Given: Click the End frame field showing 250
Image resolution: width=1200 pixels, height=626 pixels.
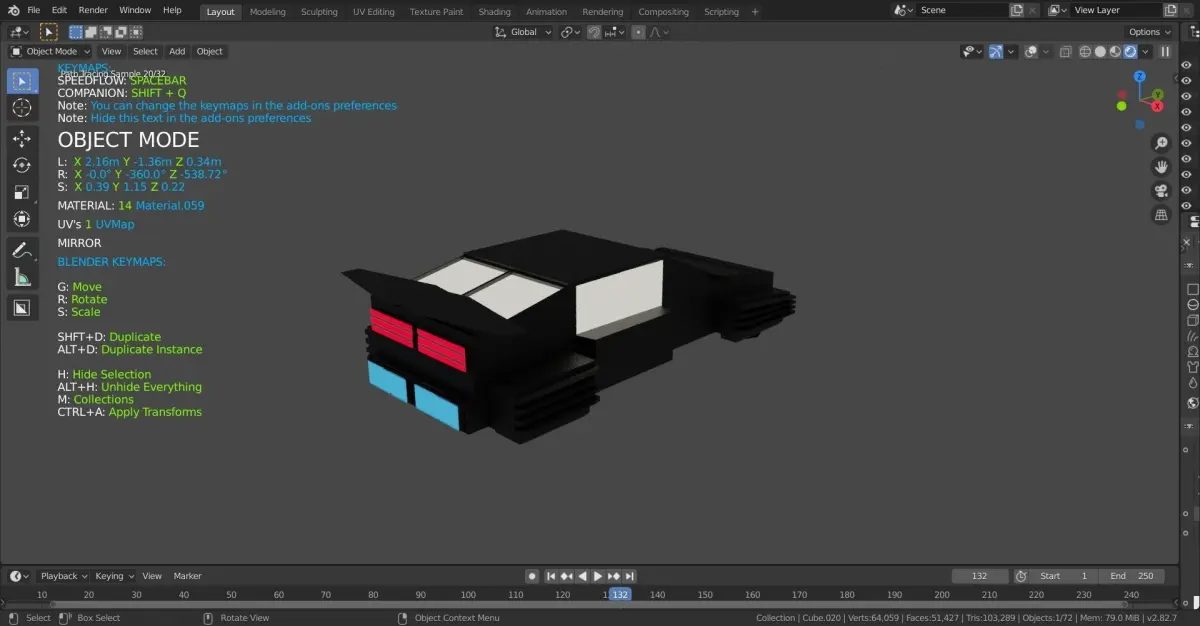Looking at the screenshot, I should (x=1131, y=576).
